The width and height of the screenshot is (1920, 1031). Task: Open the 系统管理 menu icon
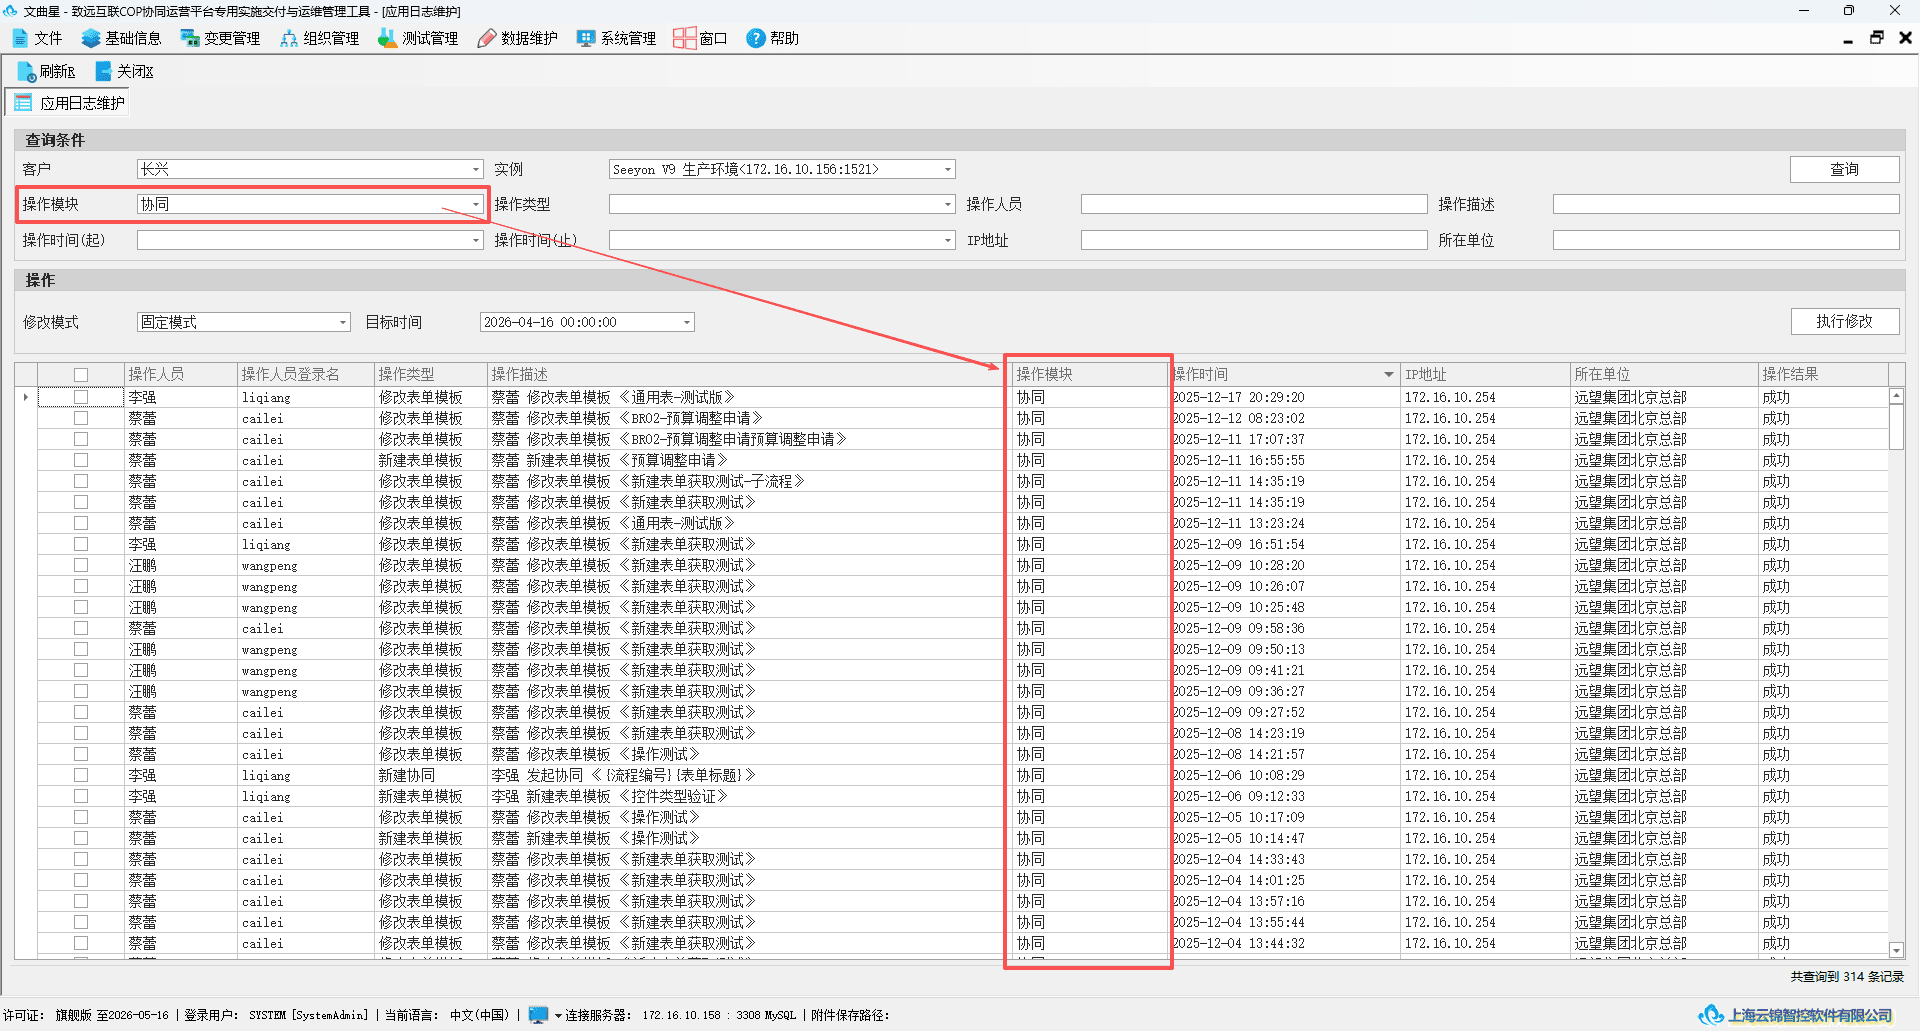tap(586, 38)
